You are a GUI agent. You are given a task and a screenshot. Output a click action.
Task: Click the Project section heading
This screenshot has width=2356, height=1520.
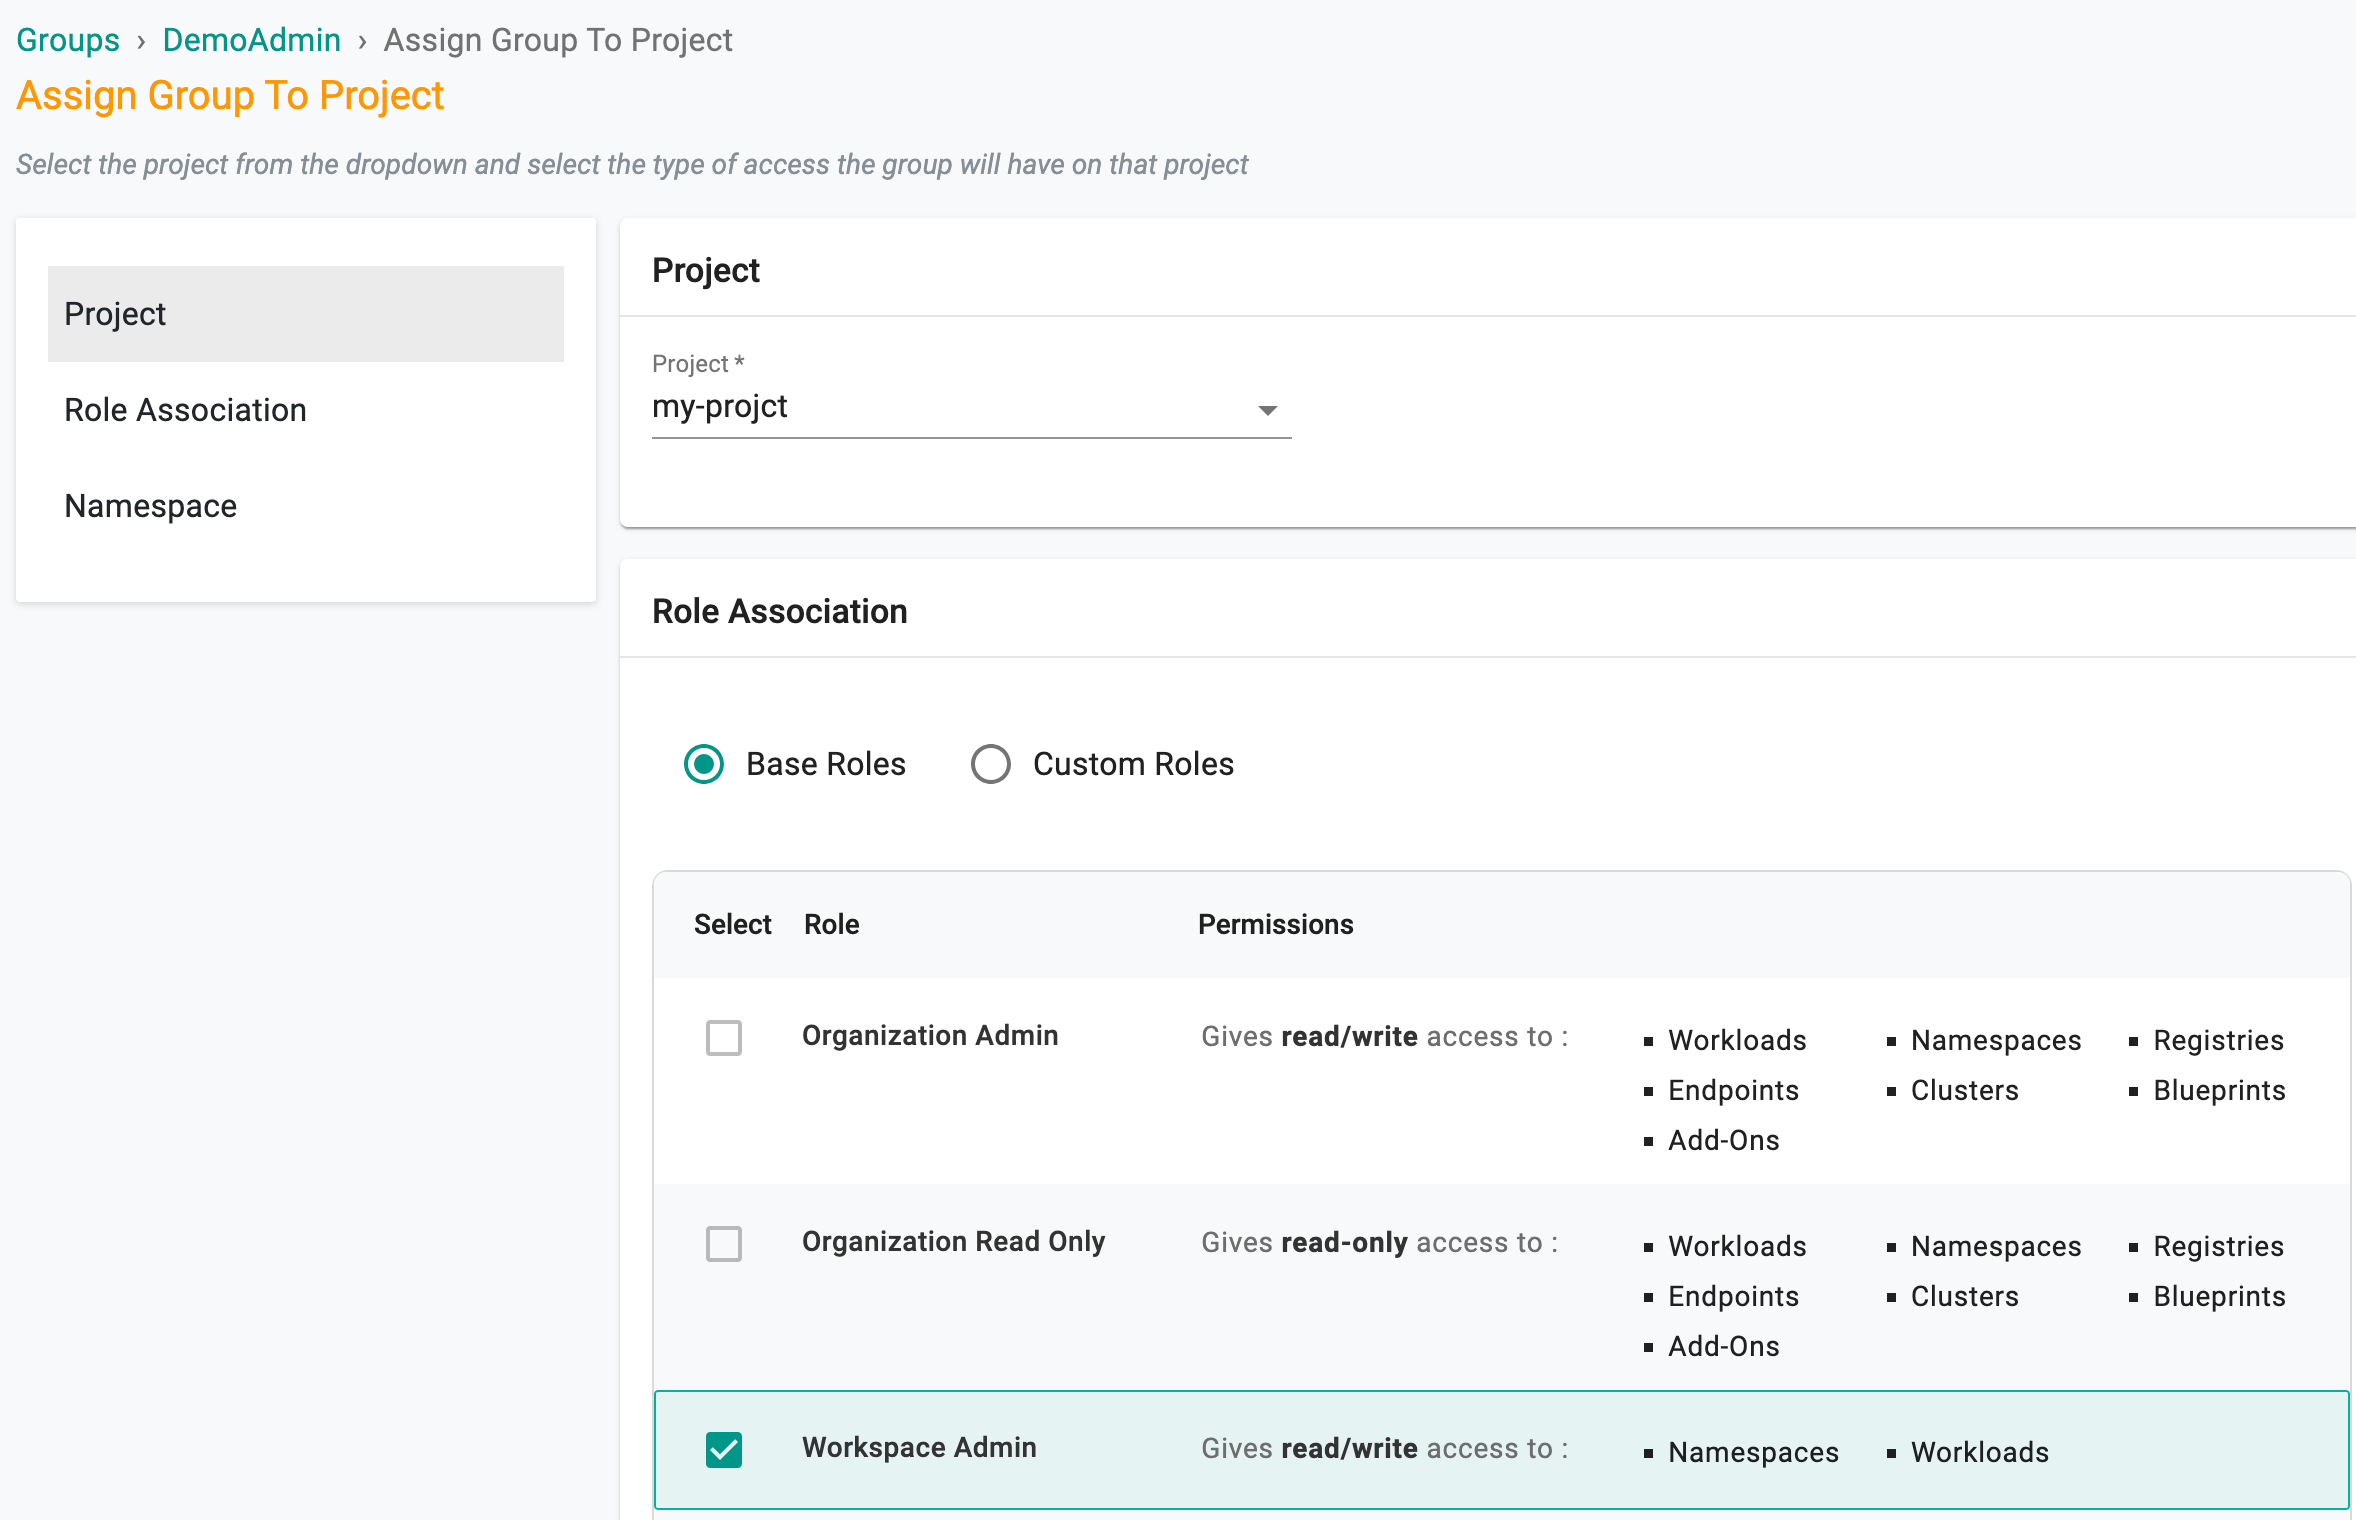tap(706, 271)
